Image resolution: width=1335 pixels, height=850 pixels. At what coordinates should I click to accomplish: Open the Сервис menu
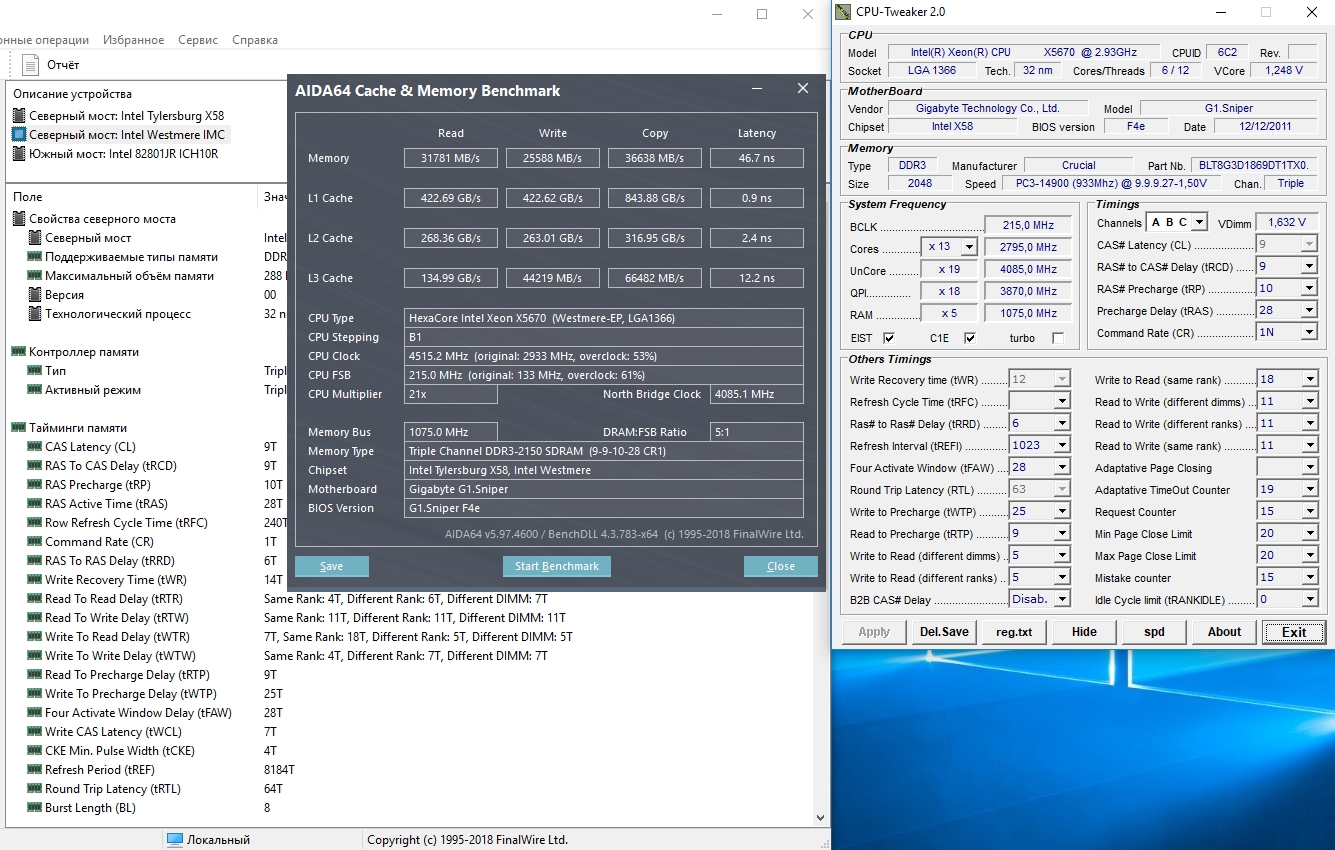(x=198, y=40)
